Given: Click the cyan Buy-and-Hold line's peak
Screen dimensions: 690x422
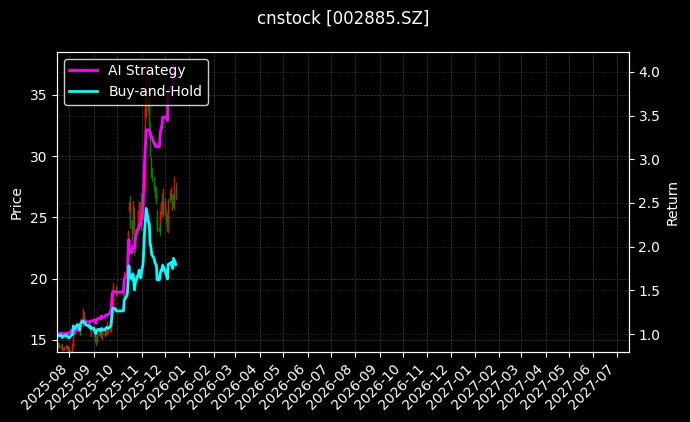Looking at the screenshot, I should click(146, 209).
